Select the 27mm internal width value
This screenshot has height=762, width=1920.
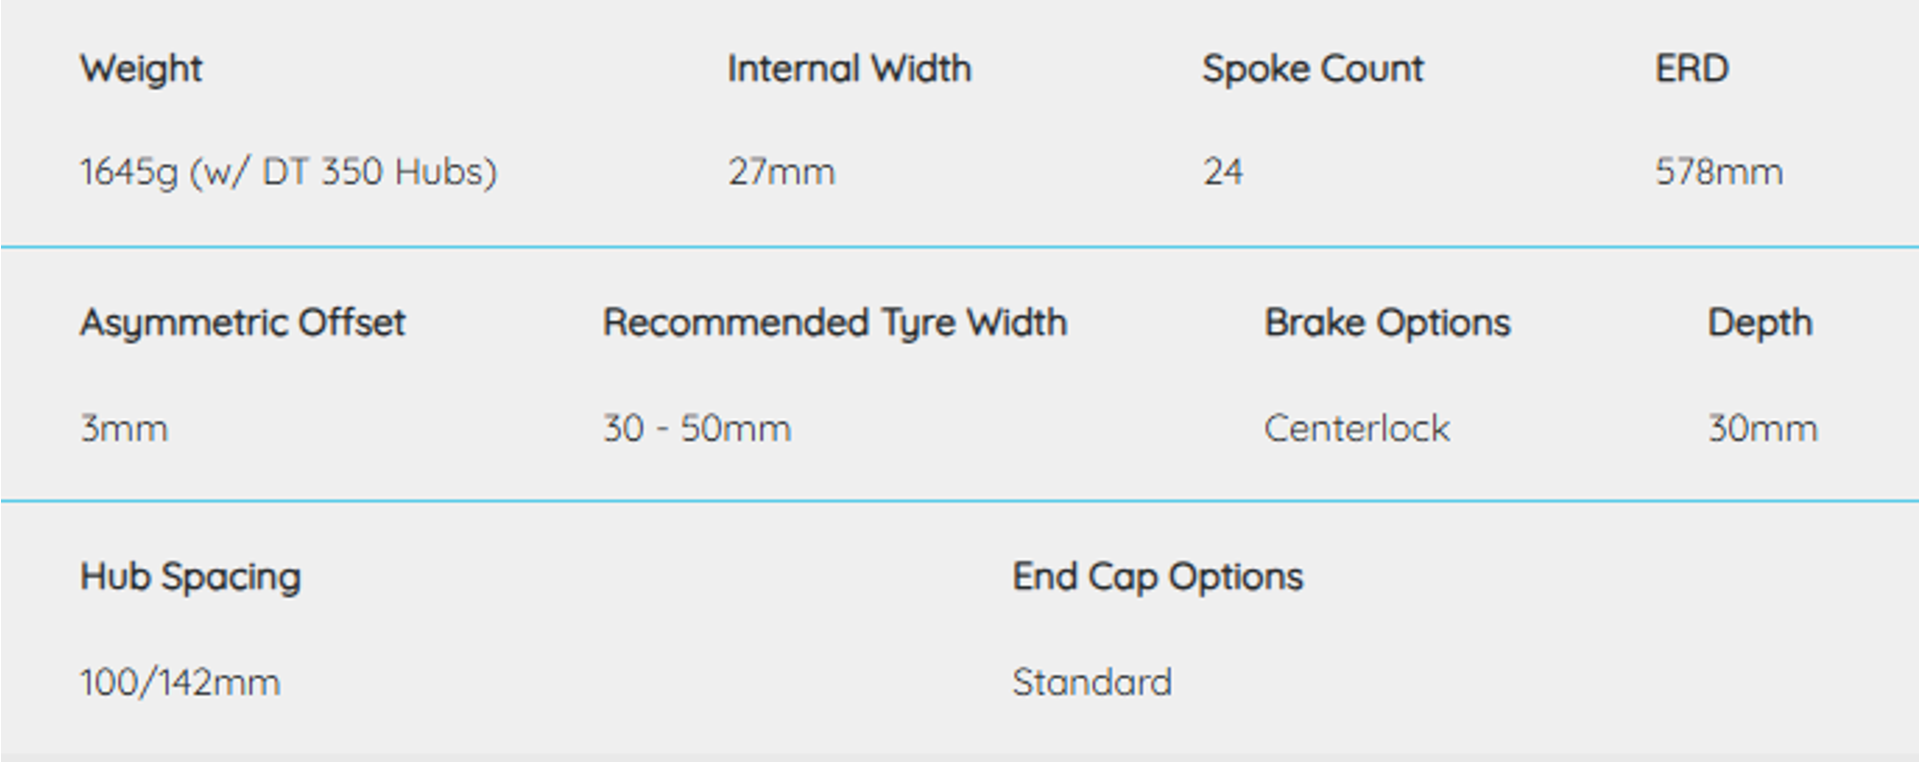pyautogui.click(x=781, y=172)
